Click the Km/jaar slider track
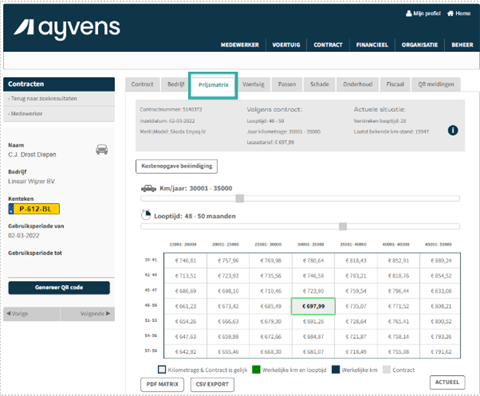The image size is (480, 396). click(x=300, y=199)
